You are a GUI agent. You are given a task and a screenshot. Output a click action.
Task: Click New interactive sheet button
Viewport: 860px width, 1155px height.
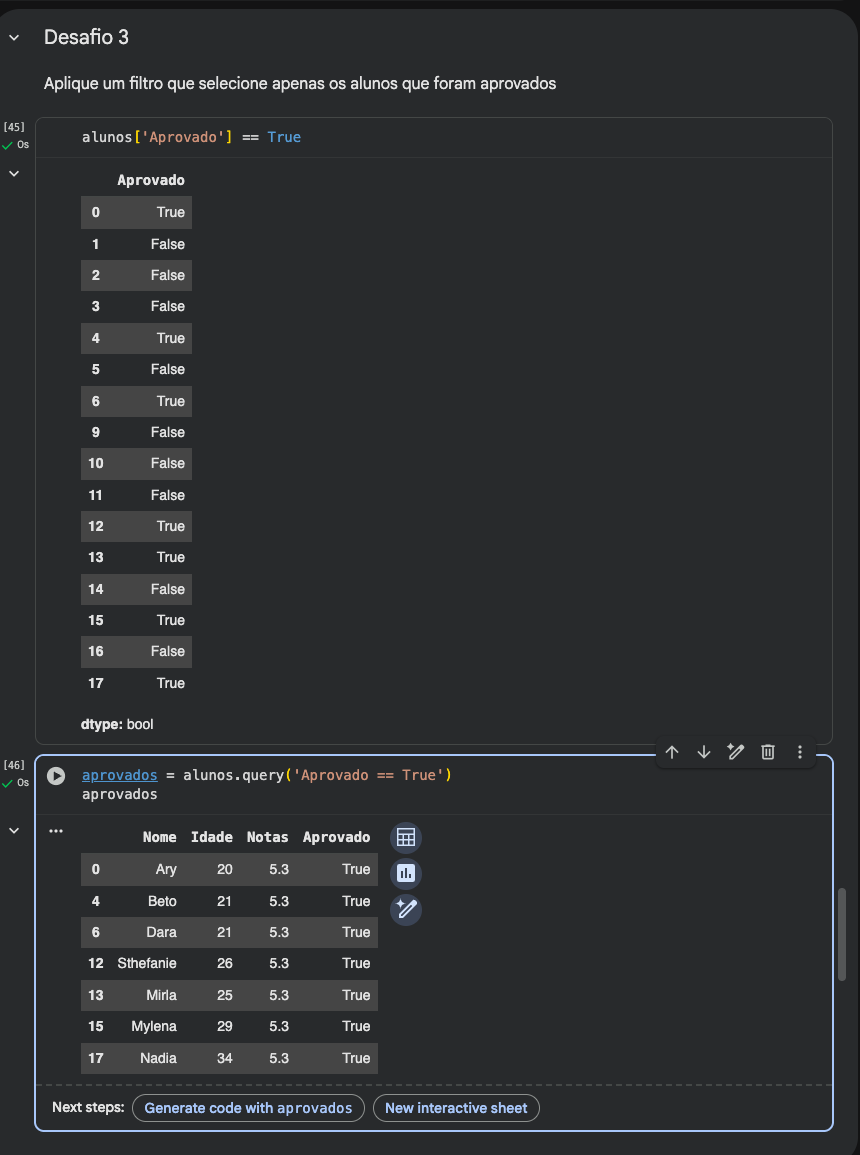[x=456, y=1108]
